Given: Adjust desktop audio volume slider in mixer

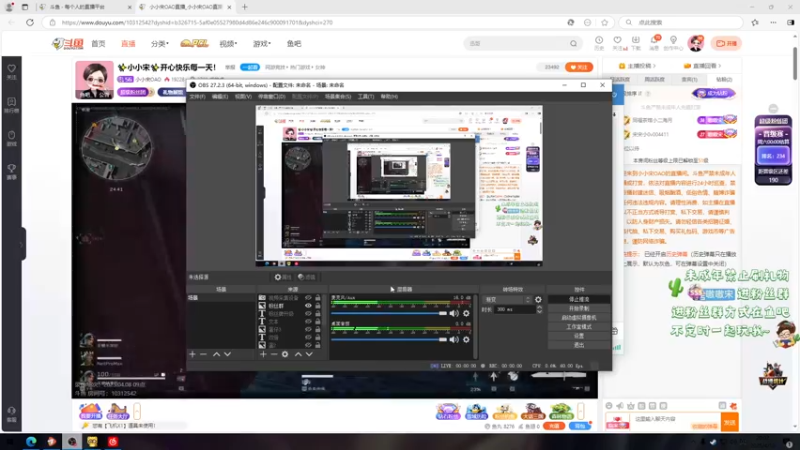Looking at the screenshot, I should pyautogui.click(x=389, y=339).
